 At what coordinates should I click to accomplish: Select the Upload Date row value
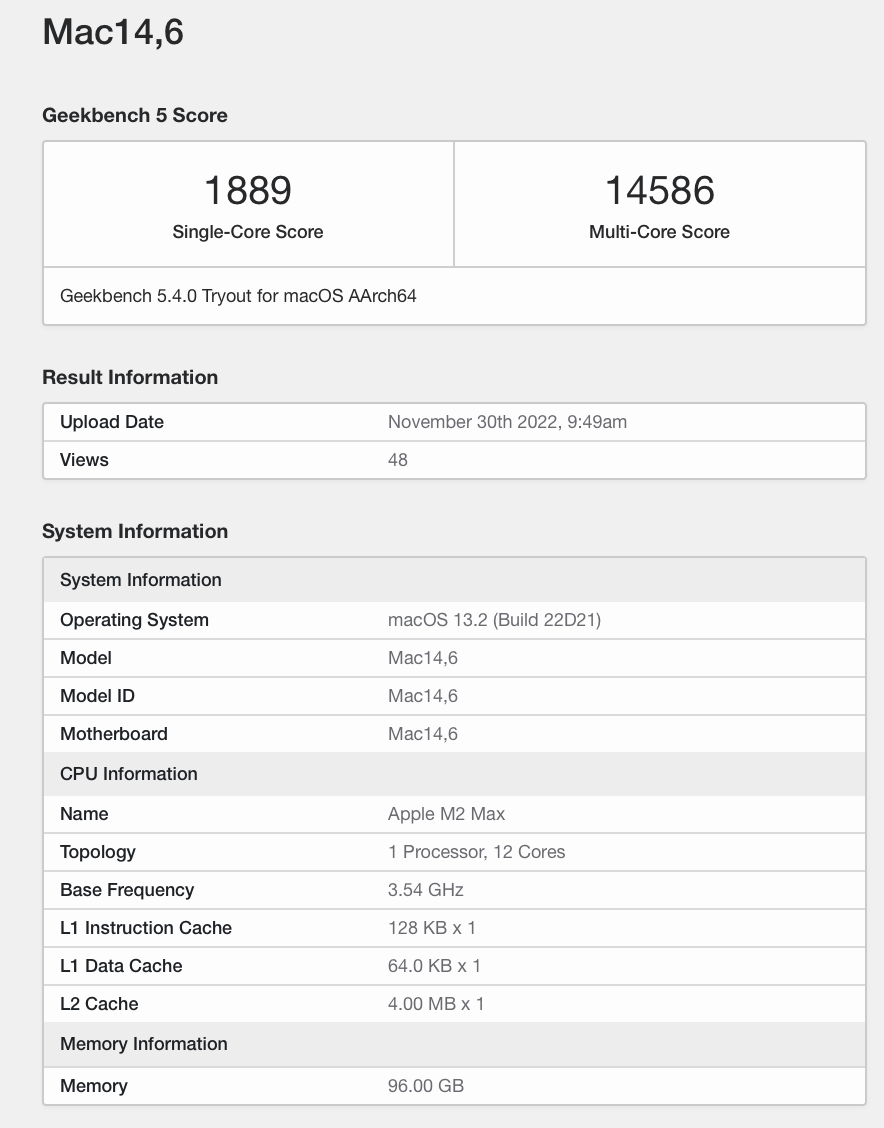click(507, 422)
